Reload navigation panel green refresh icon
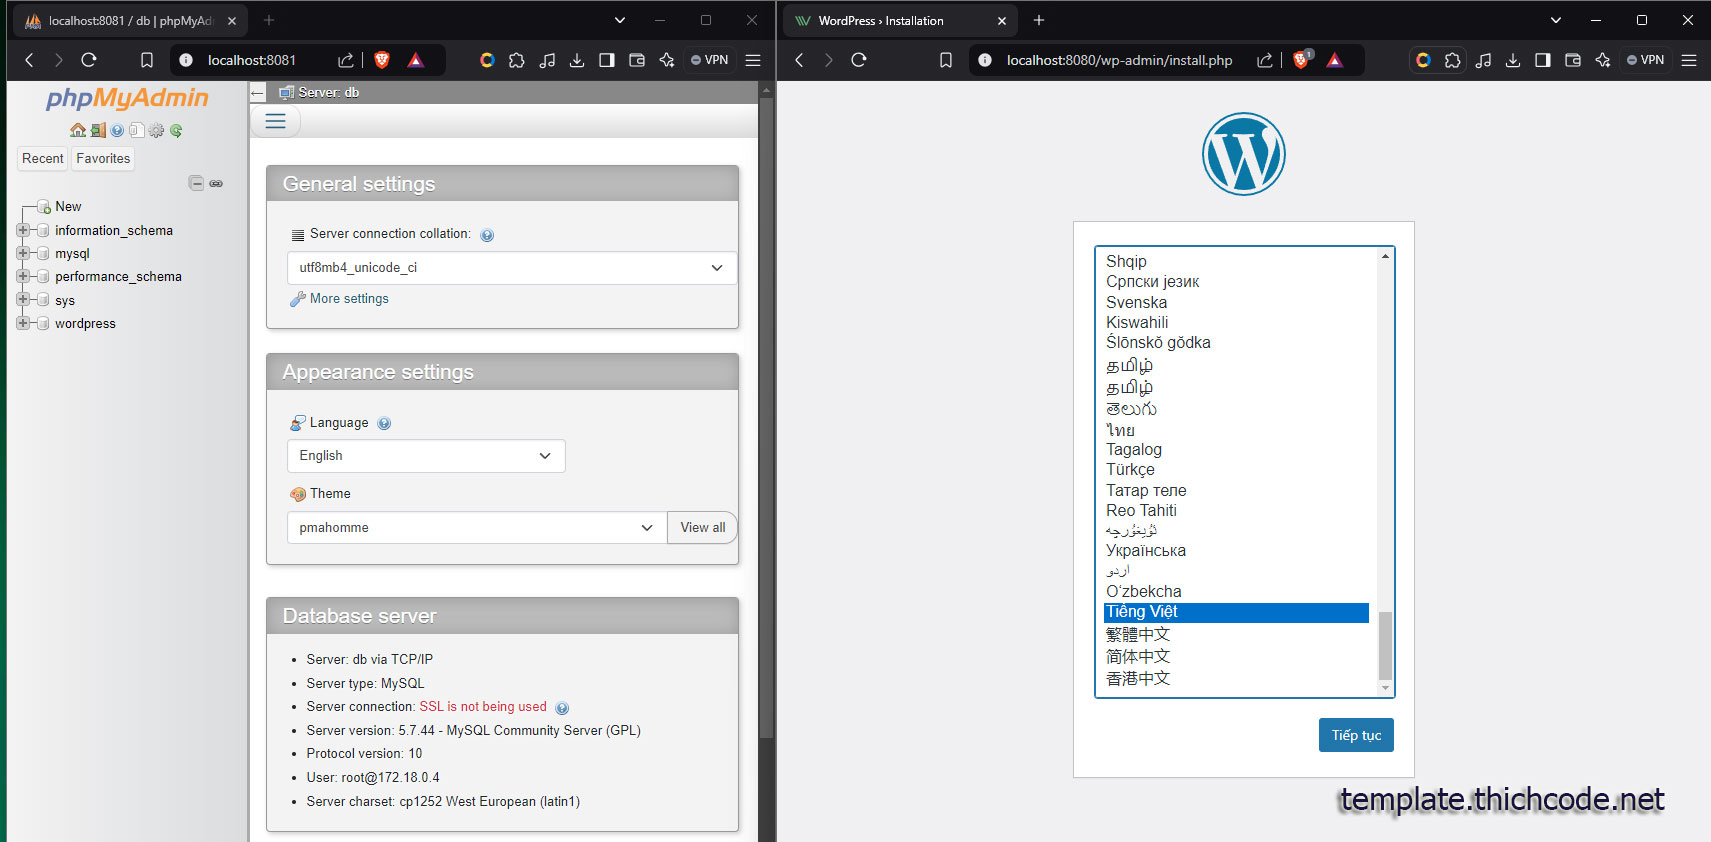This screenshot has width=1711, height=842. coord(176,130)
